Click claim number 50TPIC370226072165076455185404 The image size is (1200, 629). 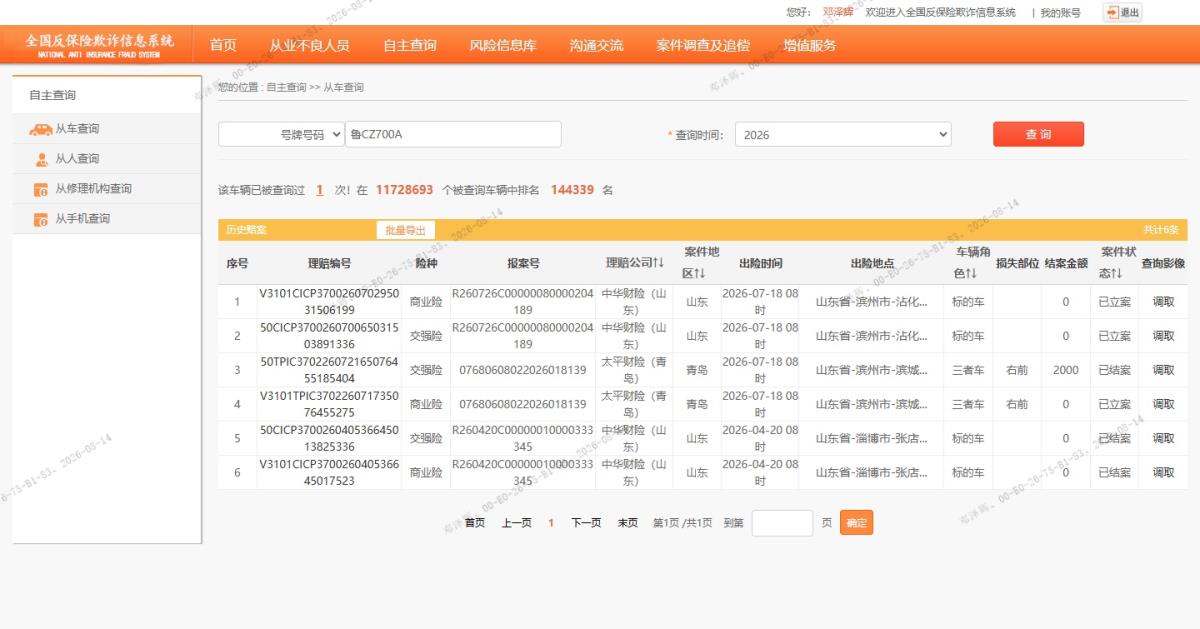pos(329,370)
